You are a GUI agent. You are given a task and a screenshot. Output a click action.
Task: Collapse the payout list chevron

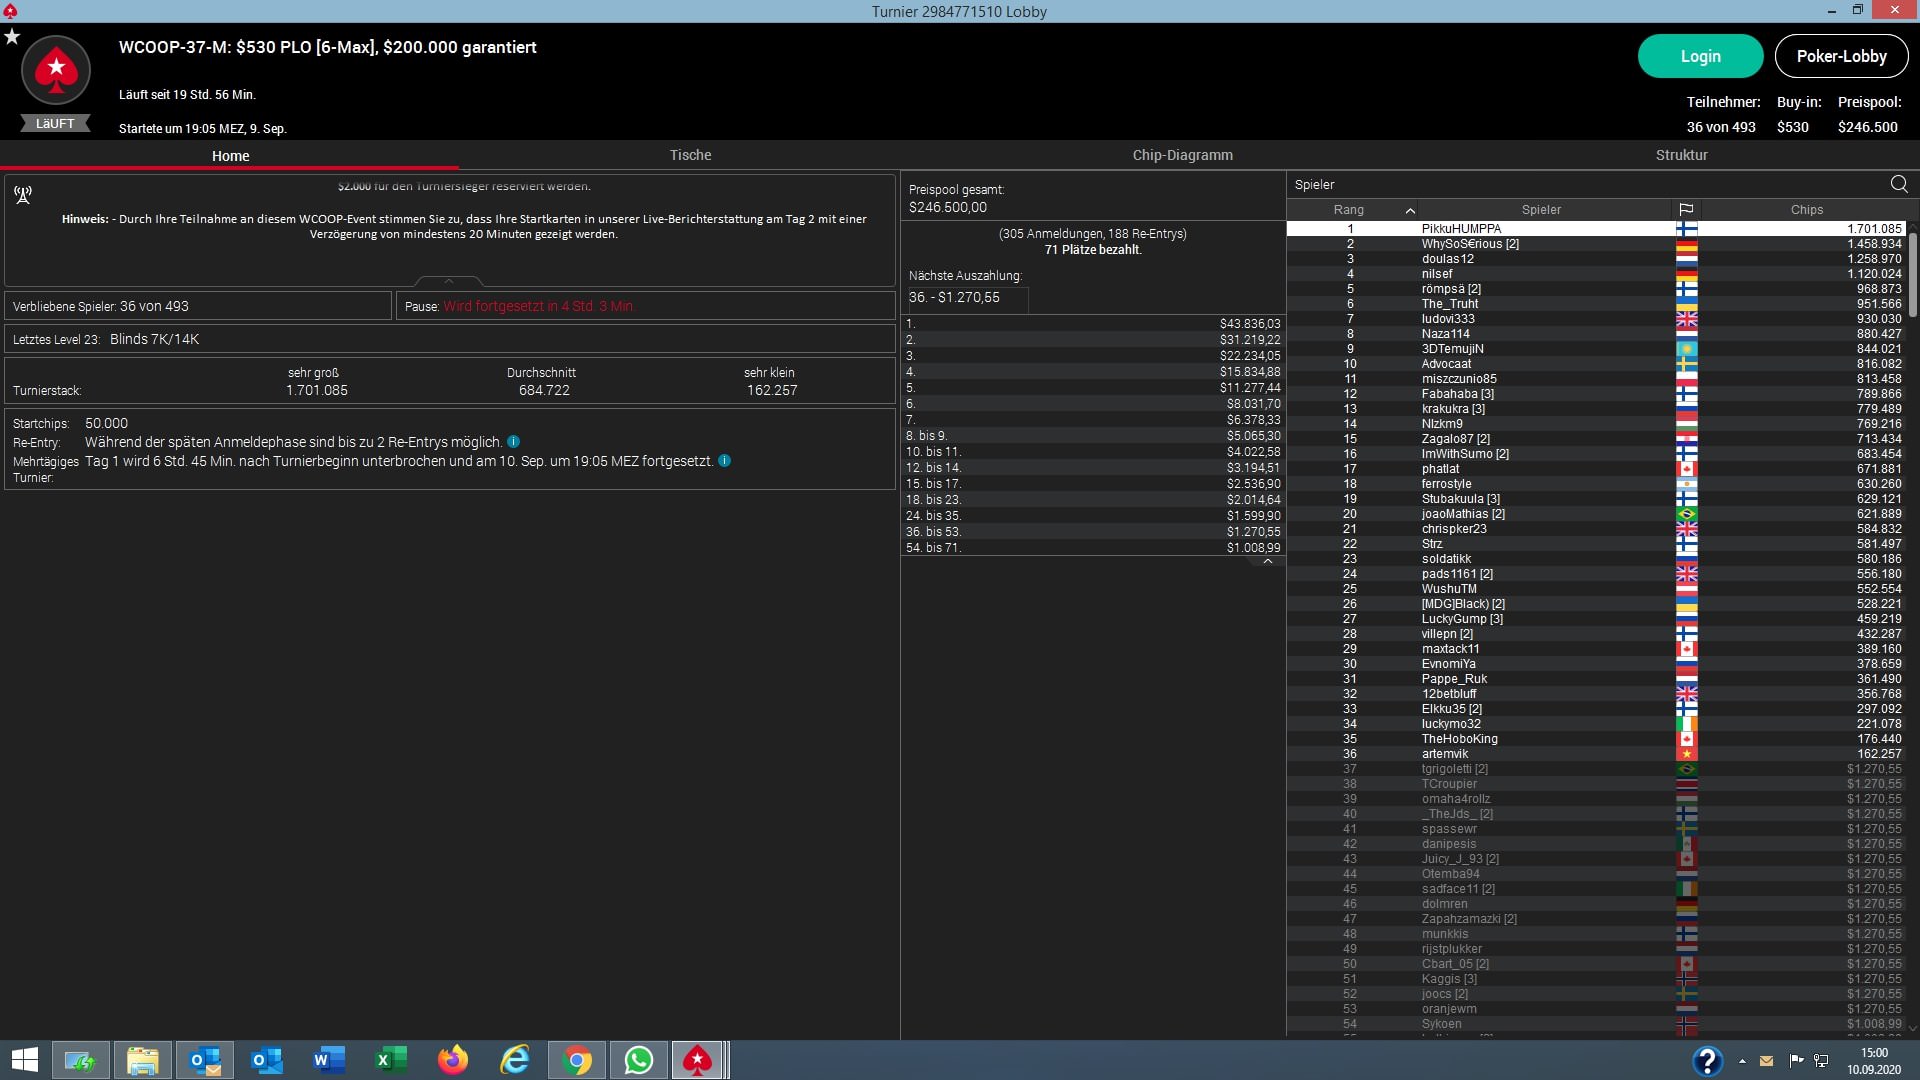point(1268,562)
